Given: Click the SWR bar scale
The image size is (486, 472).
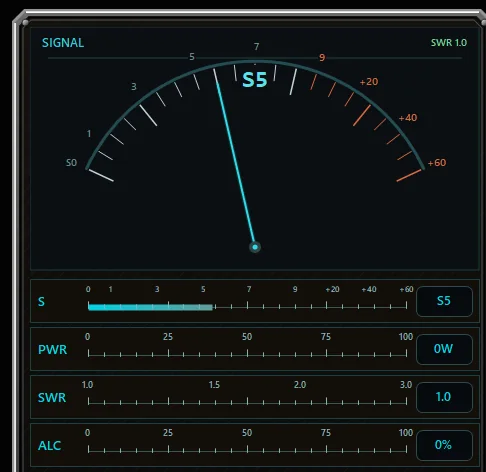Looking at the screenshot, I should point(247,401).
